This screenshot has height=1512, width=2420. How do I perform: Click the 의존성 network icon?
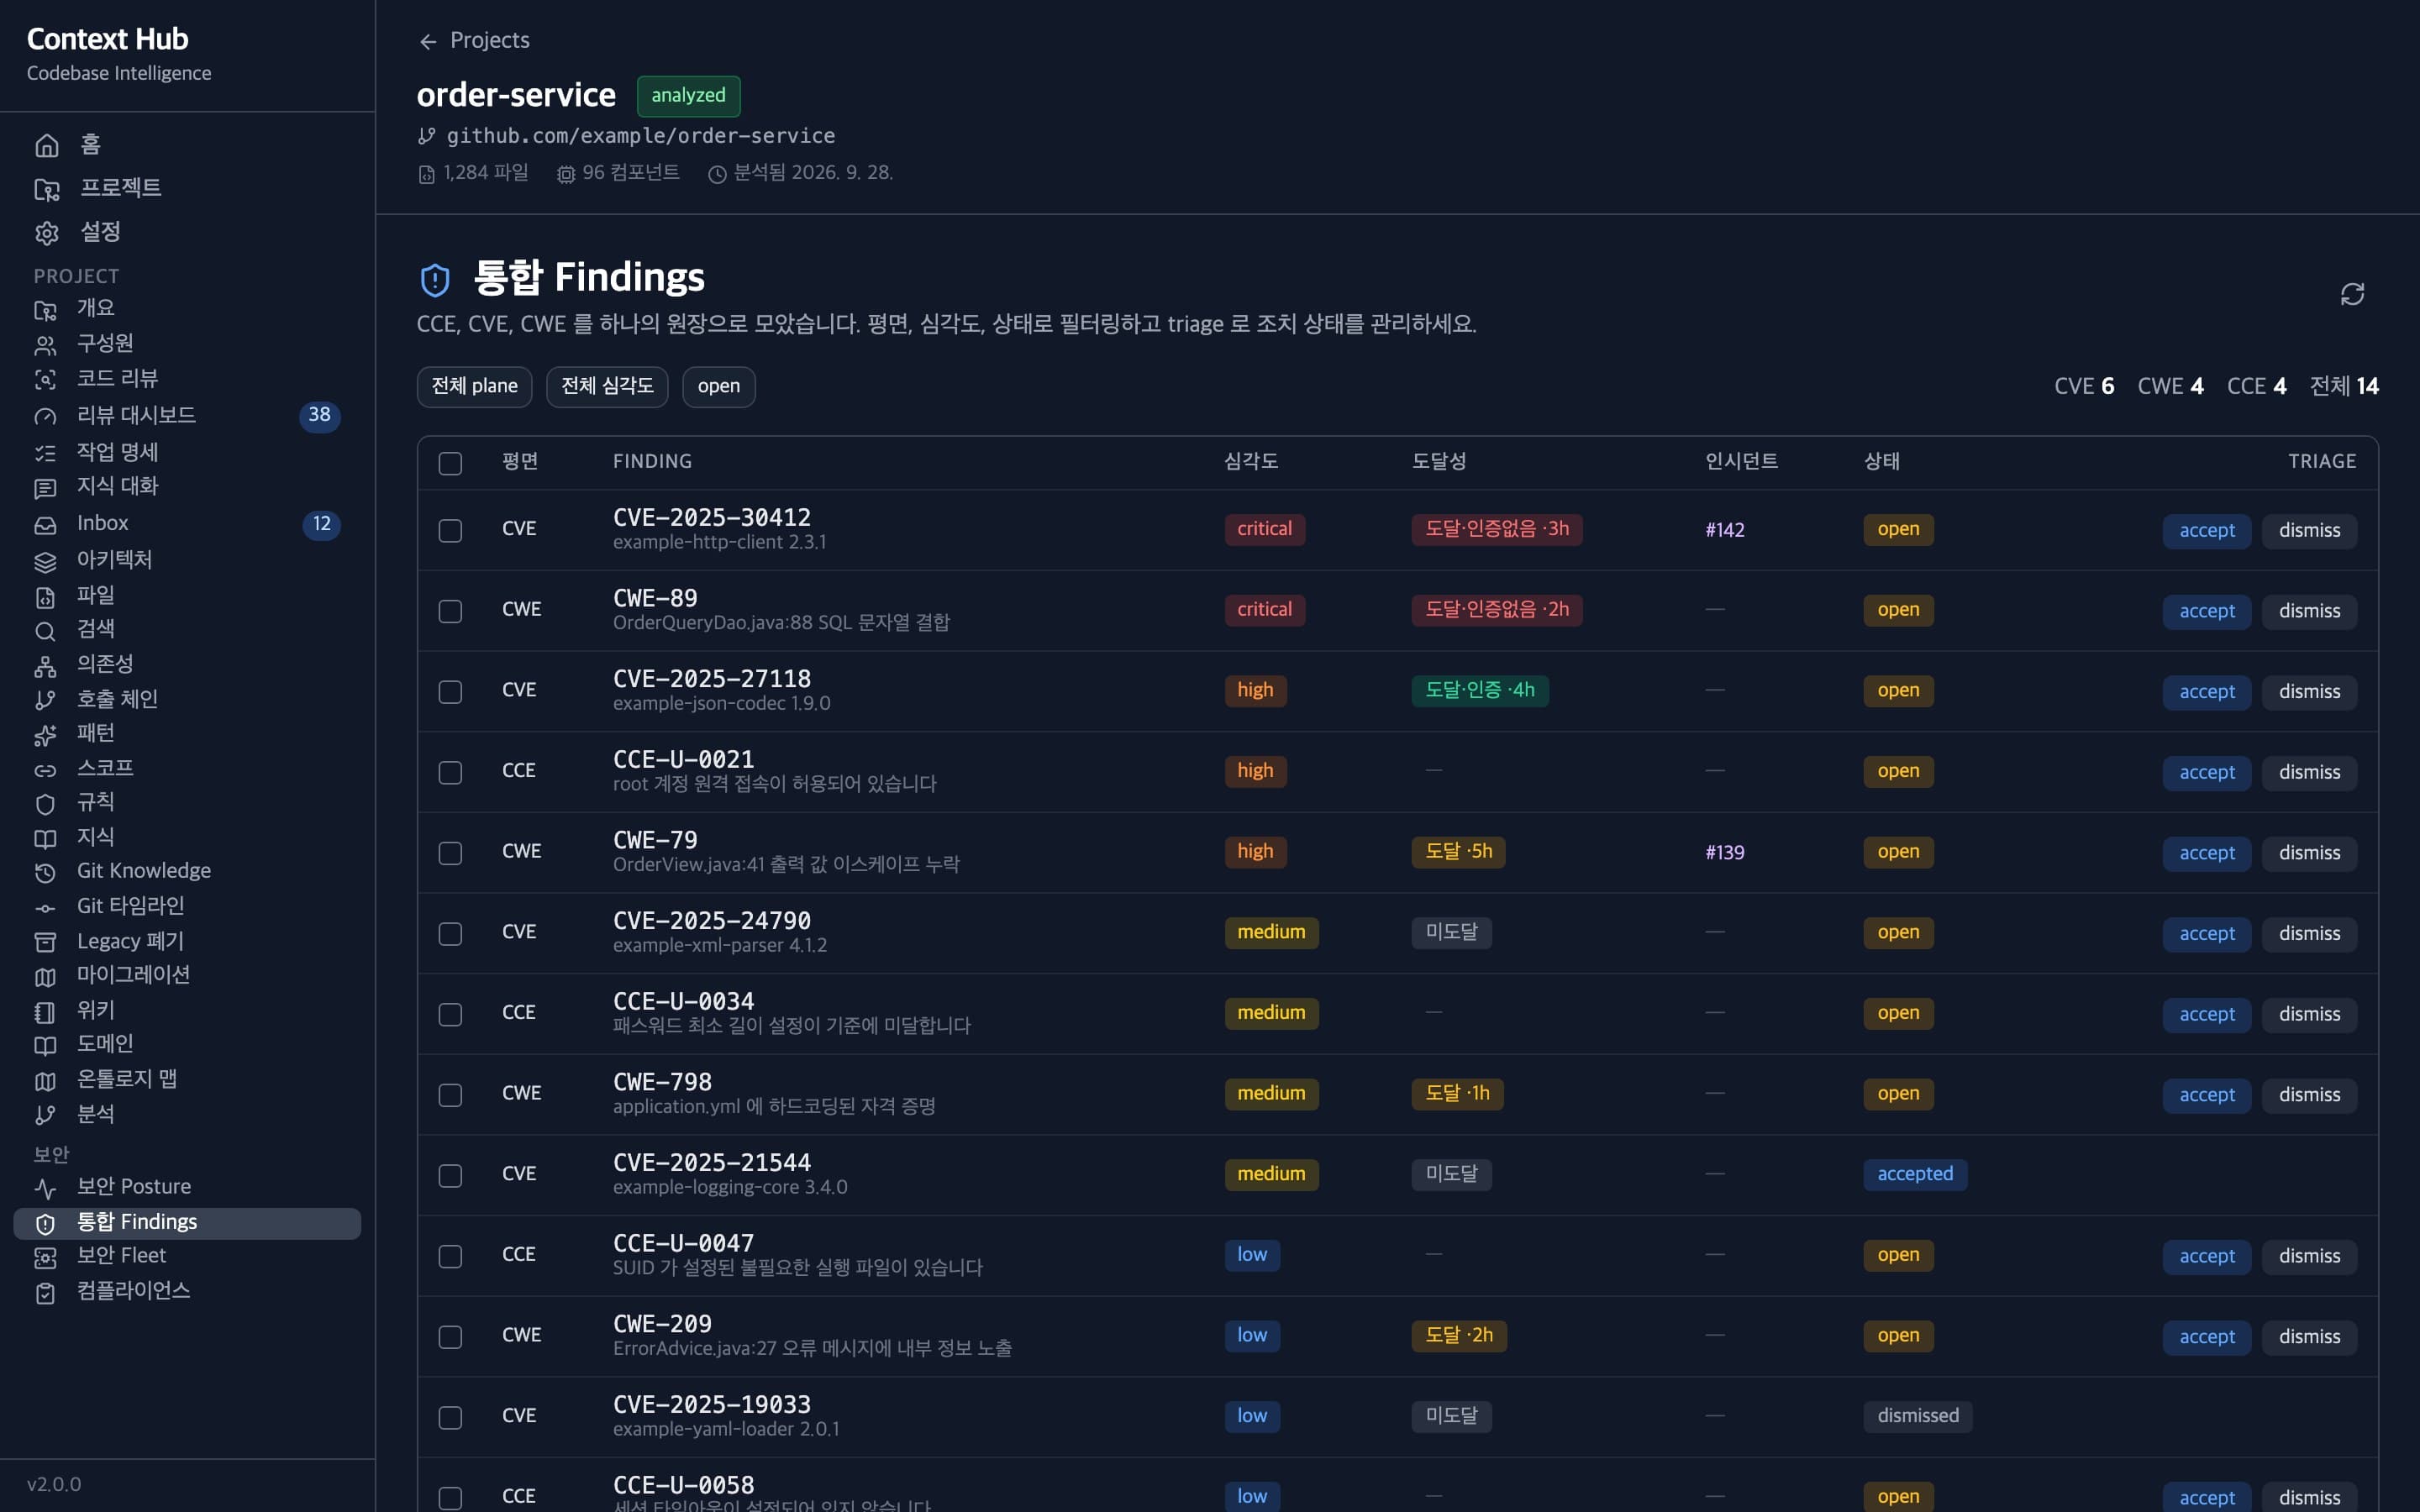click(x=45, y=666)
